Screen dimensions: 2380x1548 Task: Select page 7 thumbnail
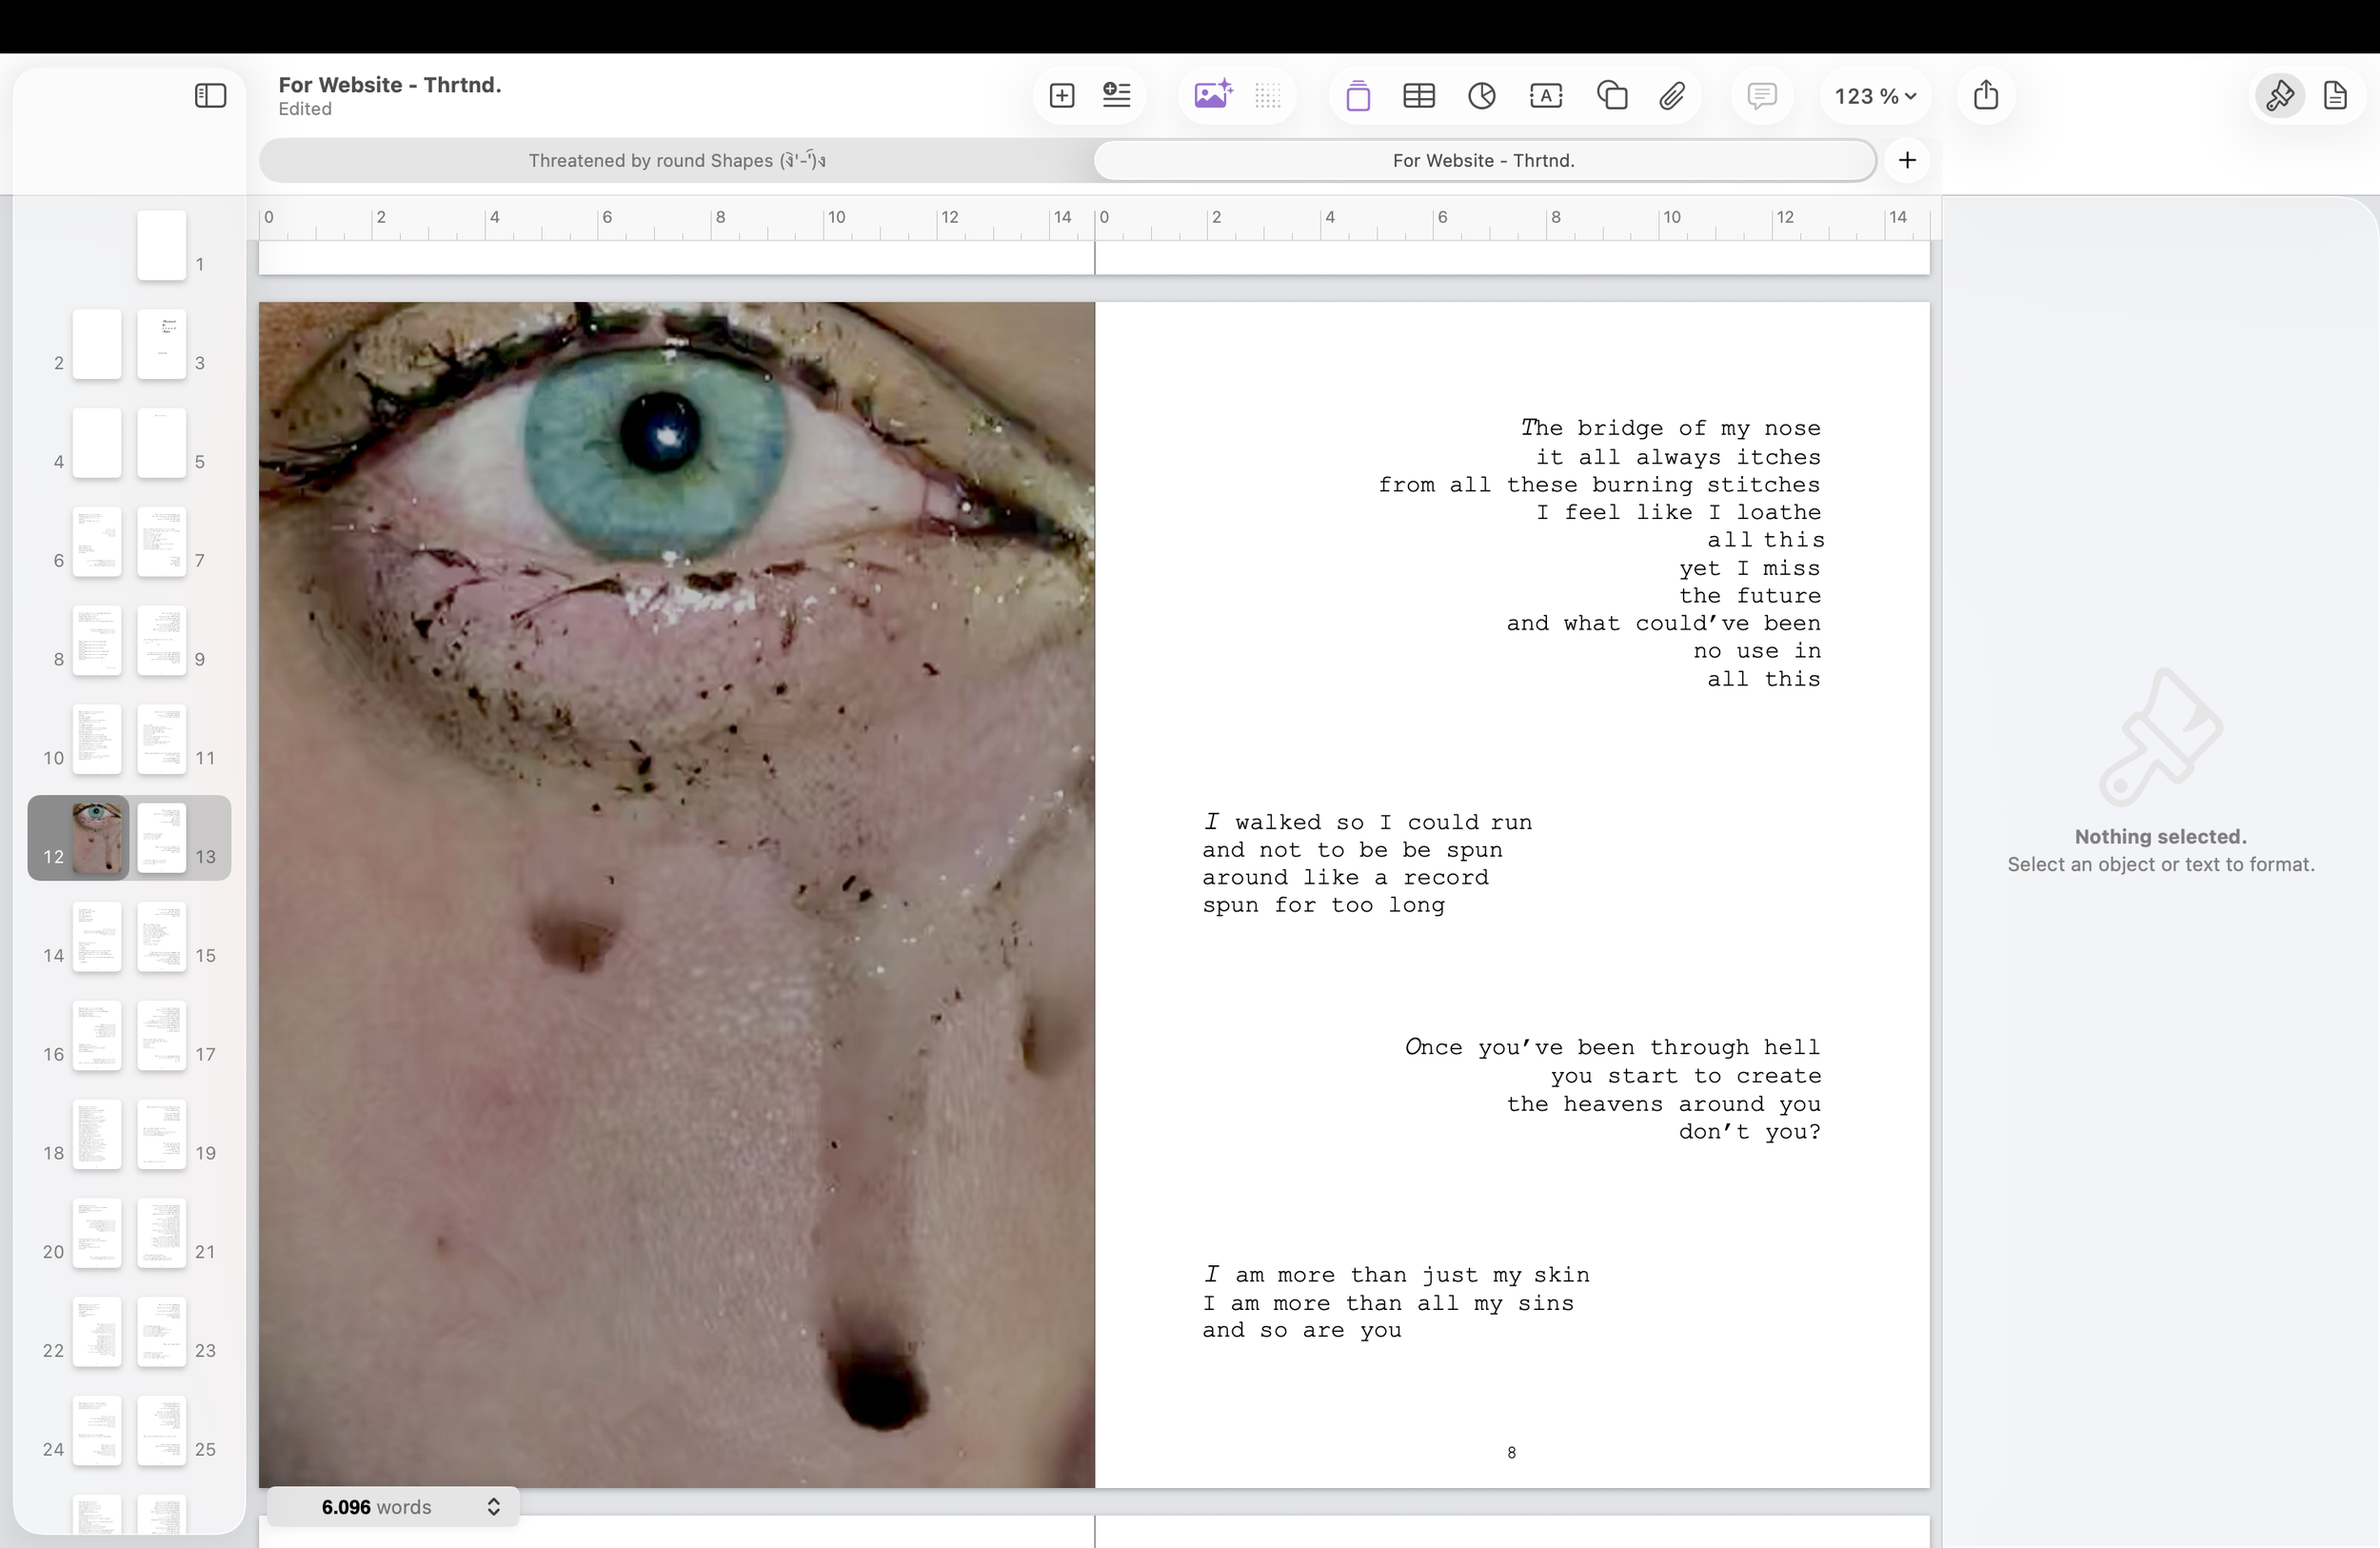pyautogui.click(x=161, y=541)
